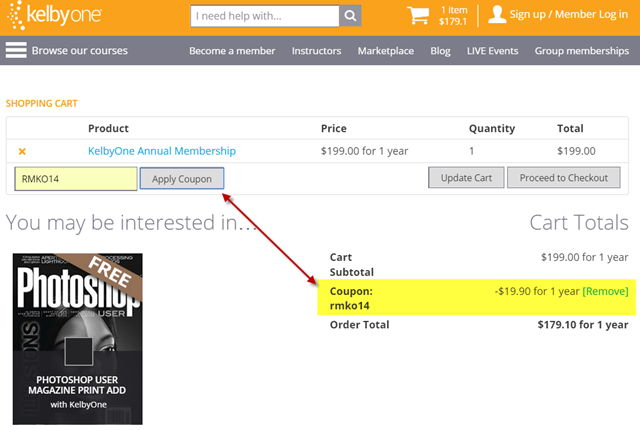The height and width of the screenshot is (430, 640).
Task: Open the Instructors menu item
Action: (318, 51)
